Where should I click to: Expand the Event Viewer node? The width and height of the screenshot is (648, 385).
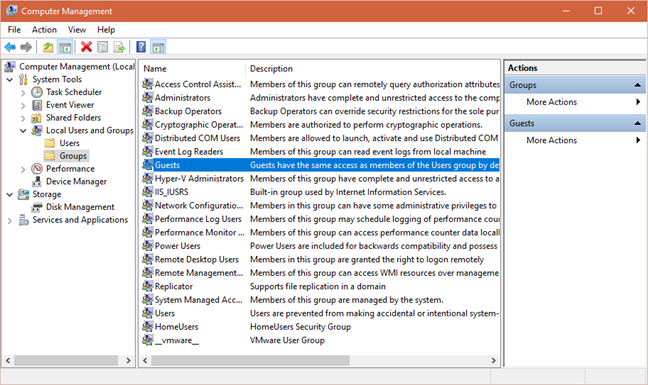click(x=23, y=105)
